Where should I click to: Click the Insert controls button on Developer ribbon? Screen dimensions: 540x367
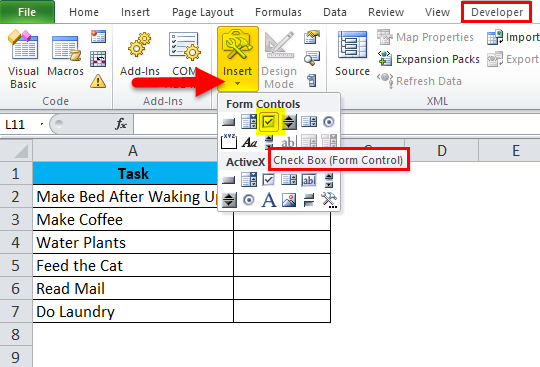[x=238, y=59]
